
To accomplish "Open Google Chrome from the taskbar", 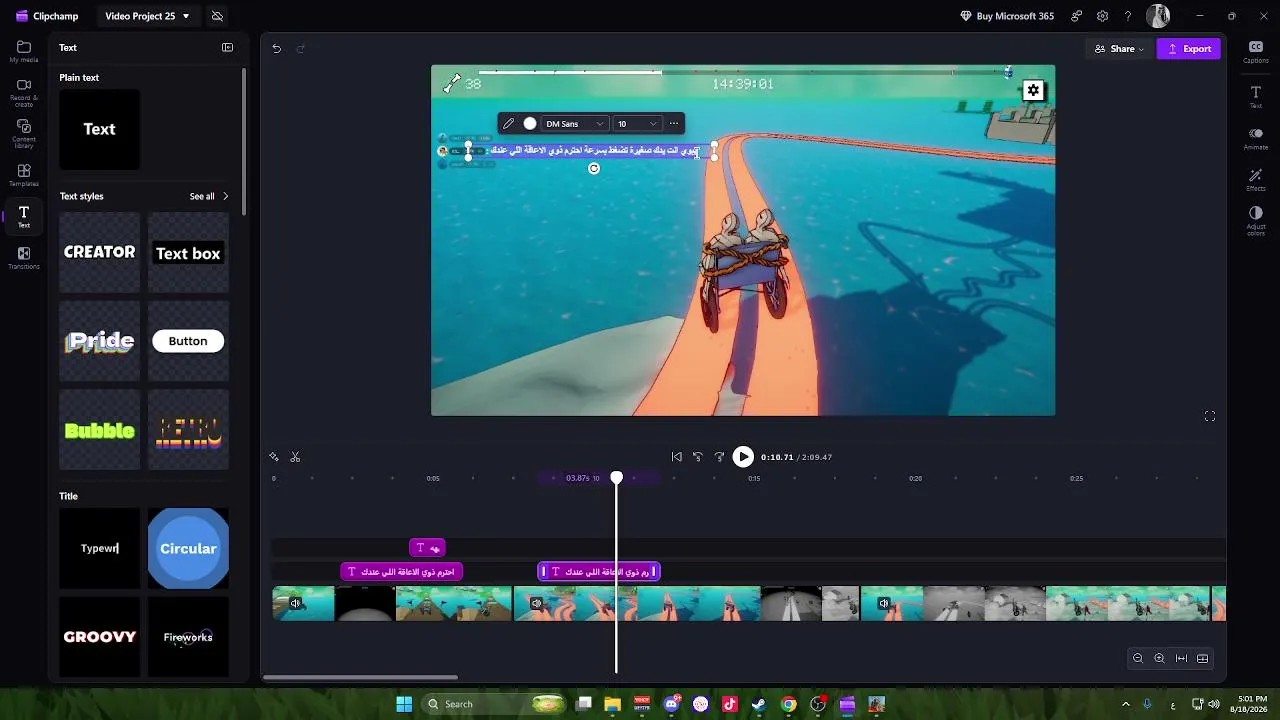I will [788, 704].
